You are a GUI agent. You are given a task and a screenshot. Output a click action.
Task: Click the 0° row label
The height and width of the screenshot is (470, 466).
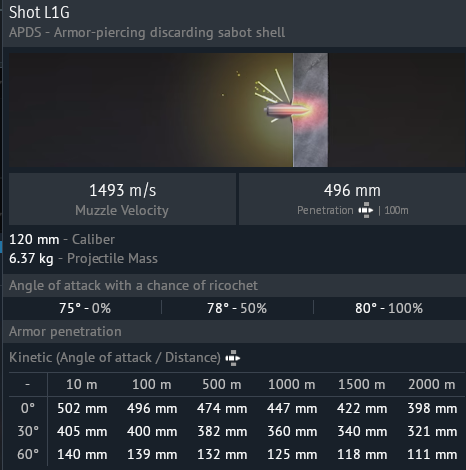pyautogui.click(x=28, y=408)
